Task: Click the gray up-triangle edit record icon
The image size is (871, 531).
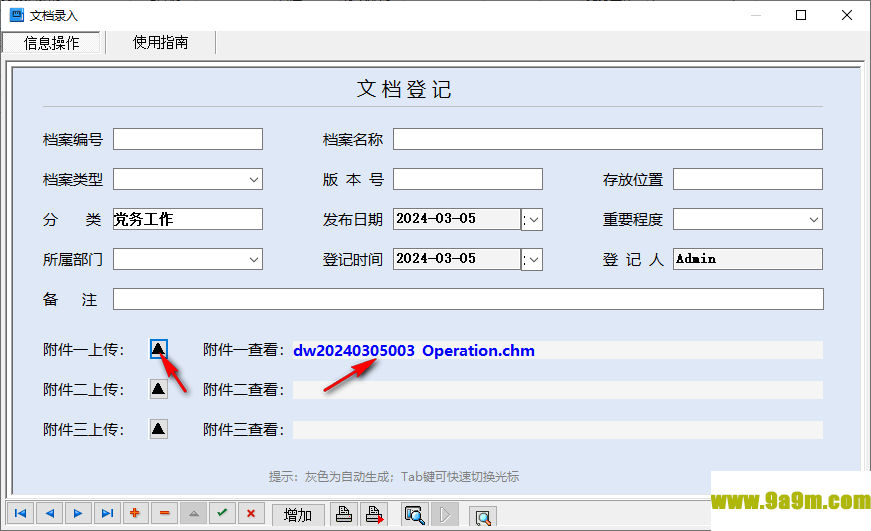Action: [x=194, y=513]
